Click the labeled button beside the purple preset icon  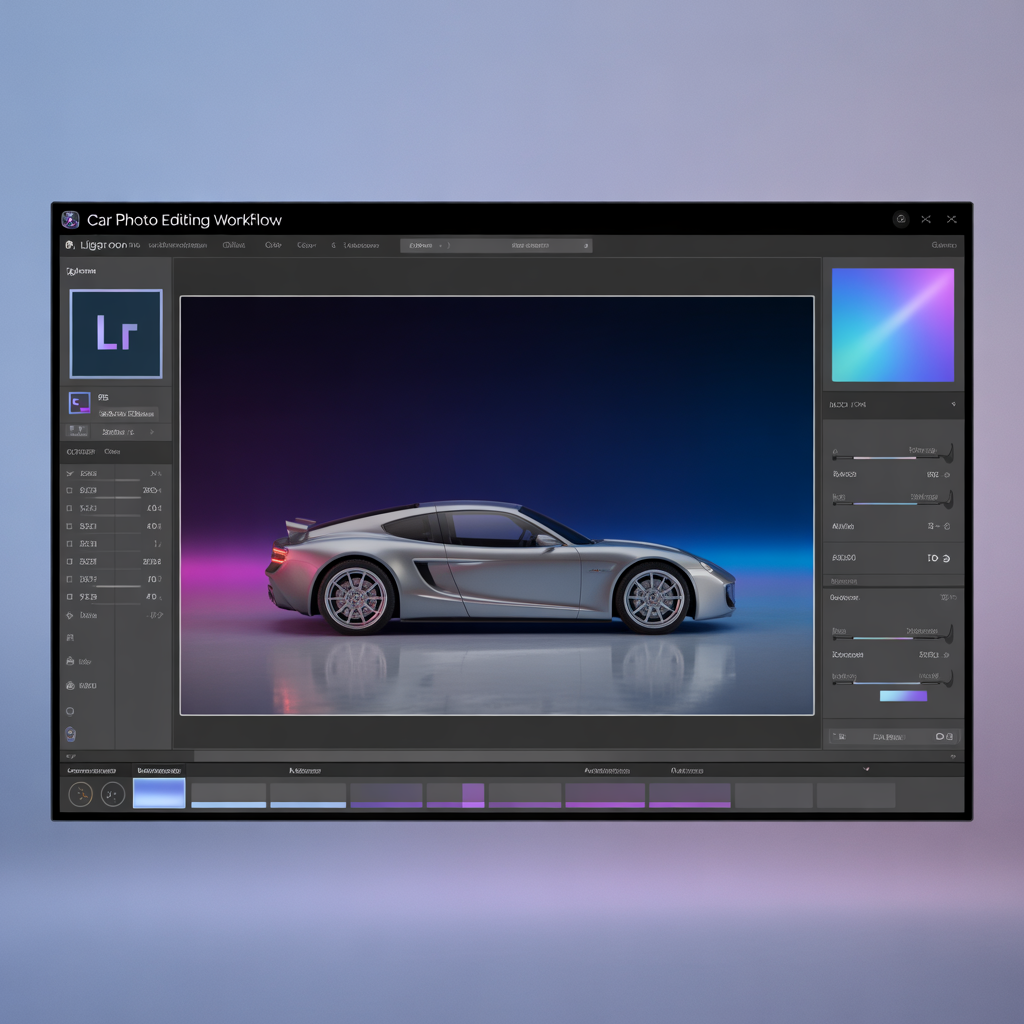[128, 413]
